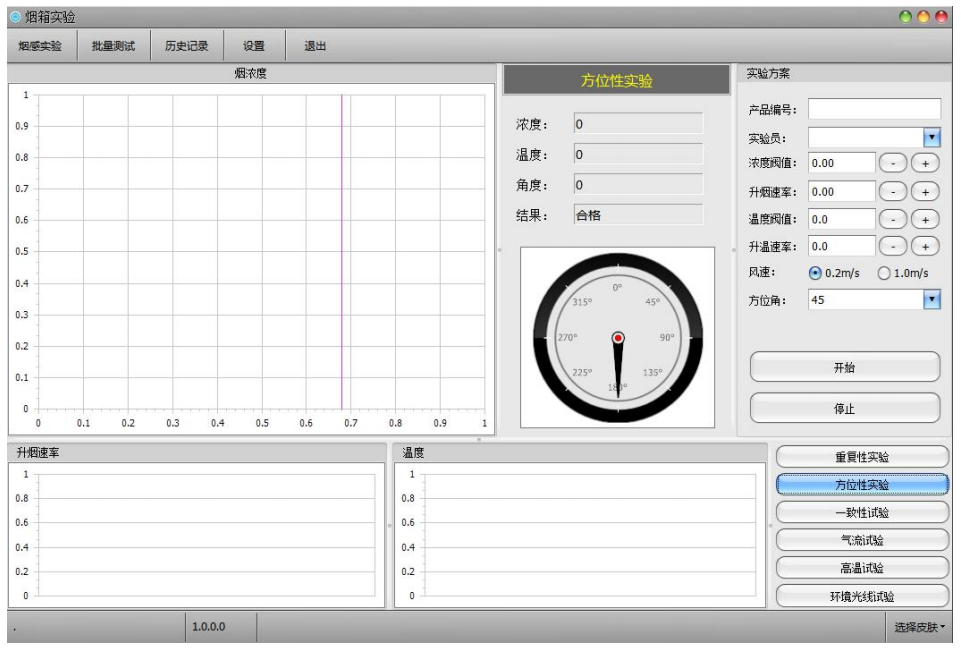
Task: Select the 1.0m/s wind speed option
Action: pyautogui.click(x=883, y=273)
